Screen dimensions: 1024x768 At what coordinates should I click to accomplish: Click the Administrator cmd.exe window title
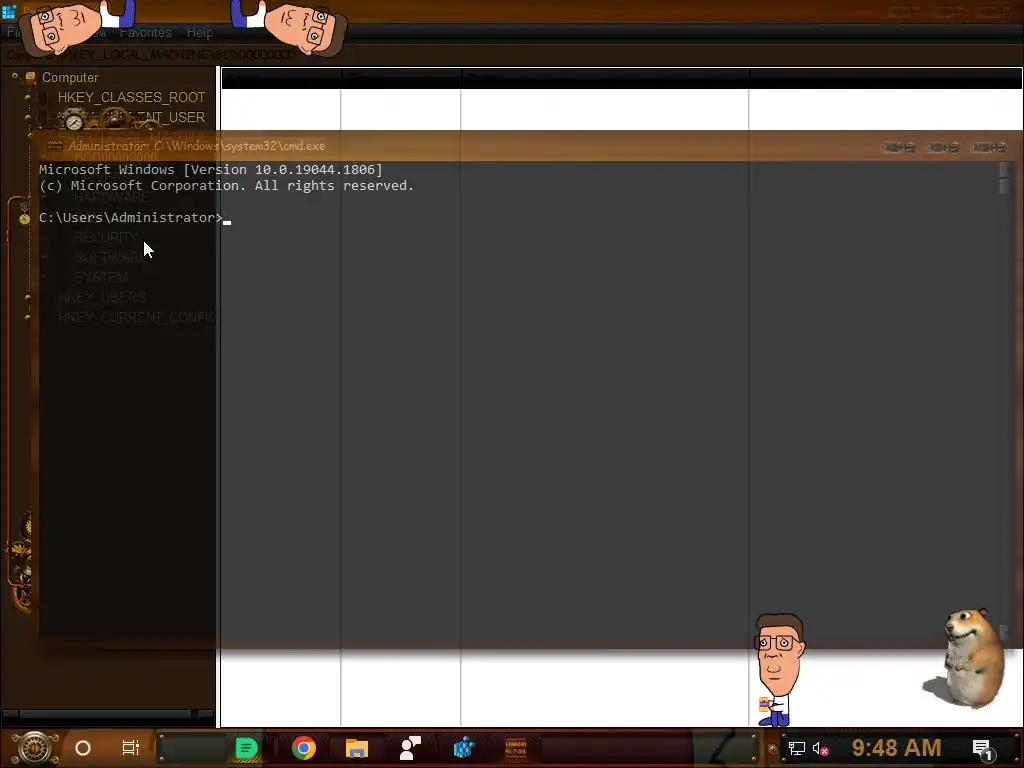(197, 146)
